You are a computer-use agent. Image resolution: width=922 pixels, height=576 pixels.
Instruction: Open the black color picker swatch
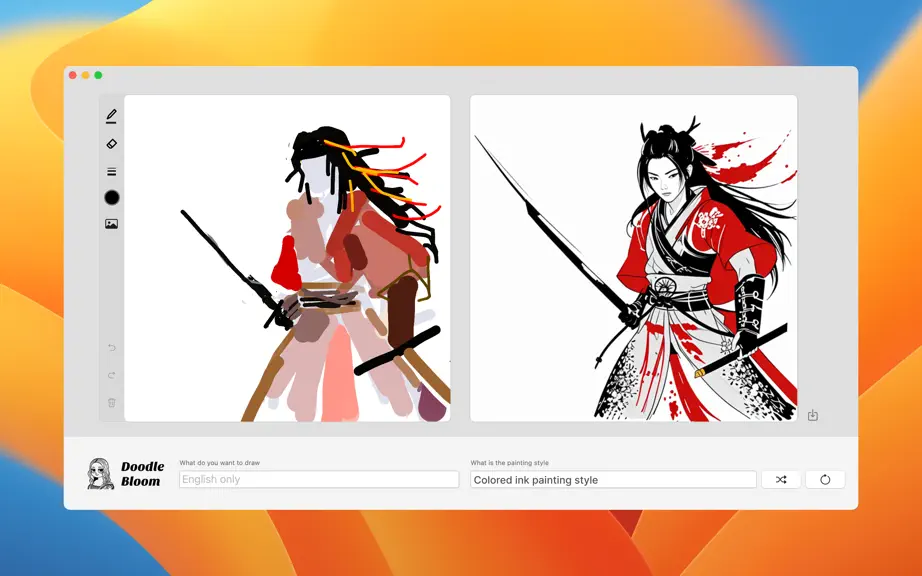click(112, 197)
